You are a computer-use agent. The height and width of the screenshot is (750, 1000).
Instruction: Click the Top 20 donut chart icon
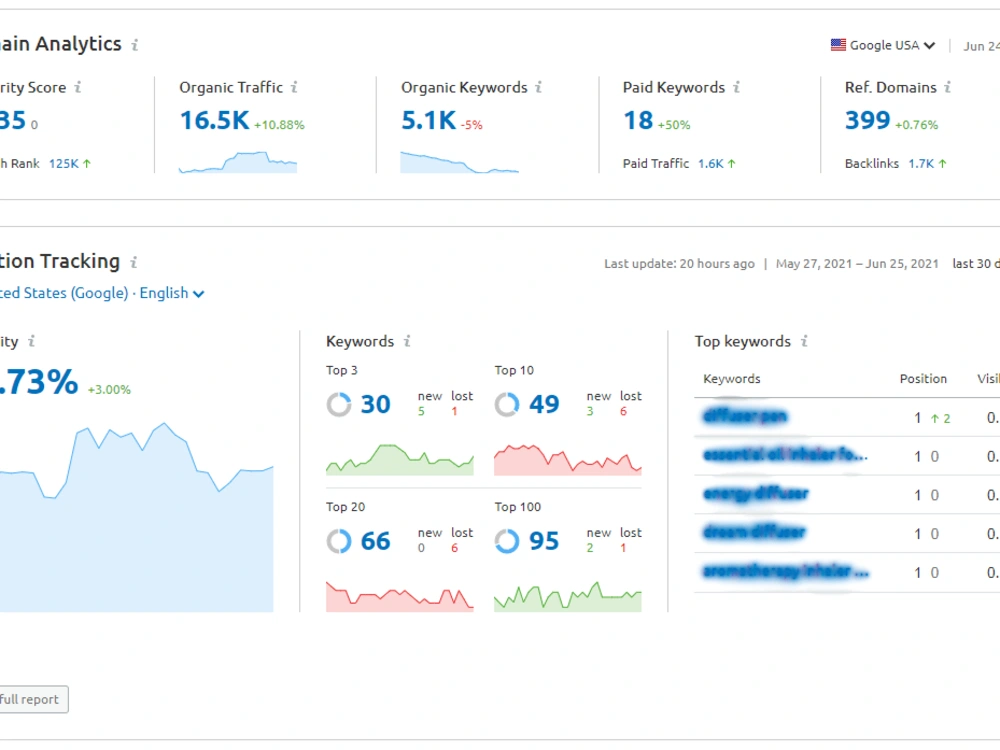[x=339, y=541]
